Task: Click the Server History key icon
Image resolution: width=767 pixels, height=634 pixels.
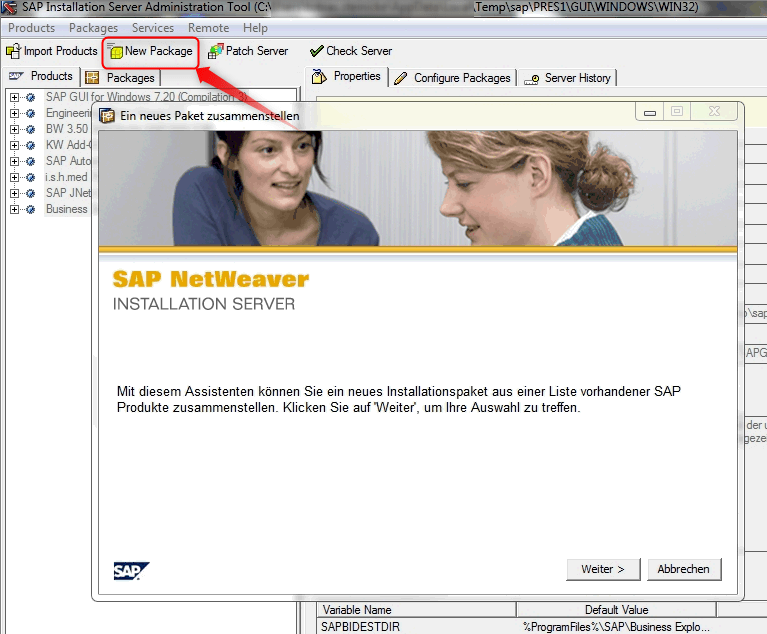Action: point(532,79)
